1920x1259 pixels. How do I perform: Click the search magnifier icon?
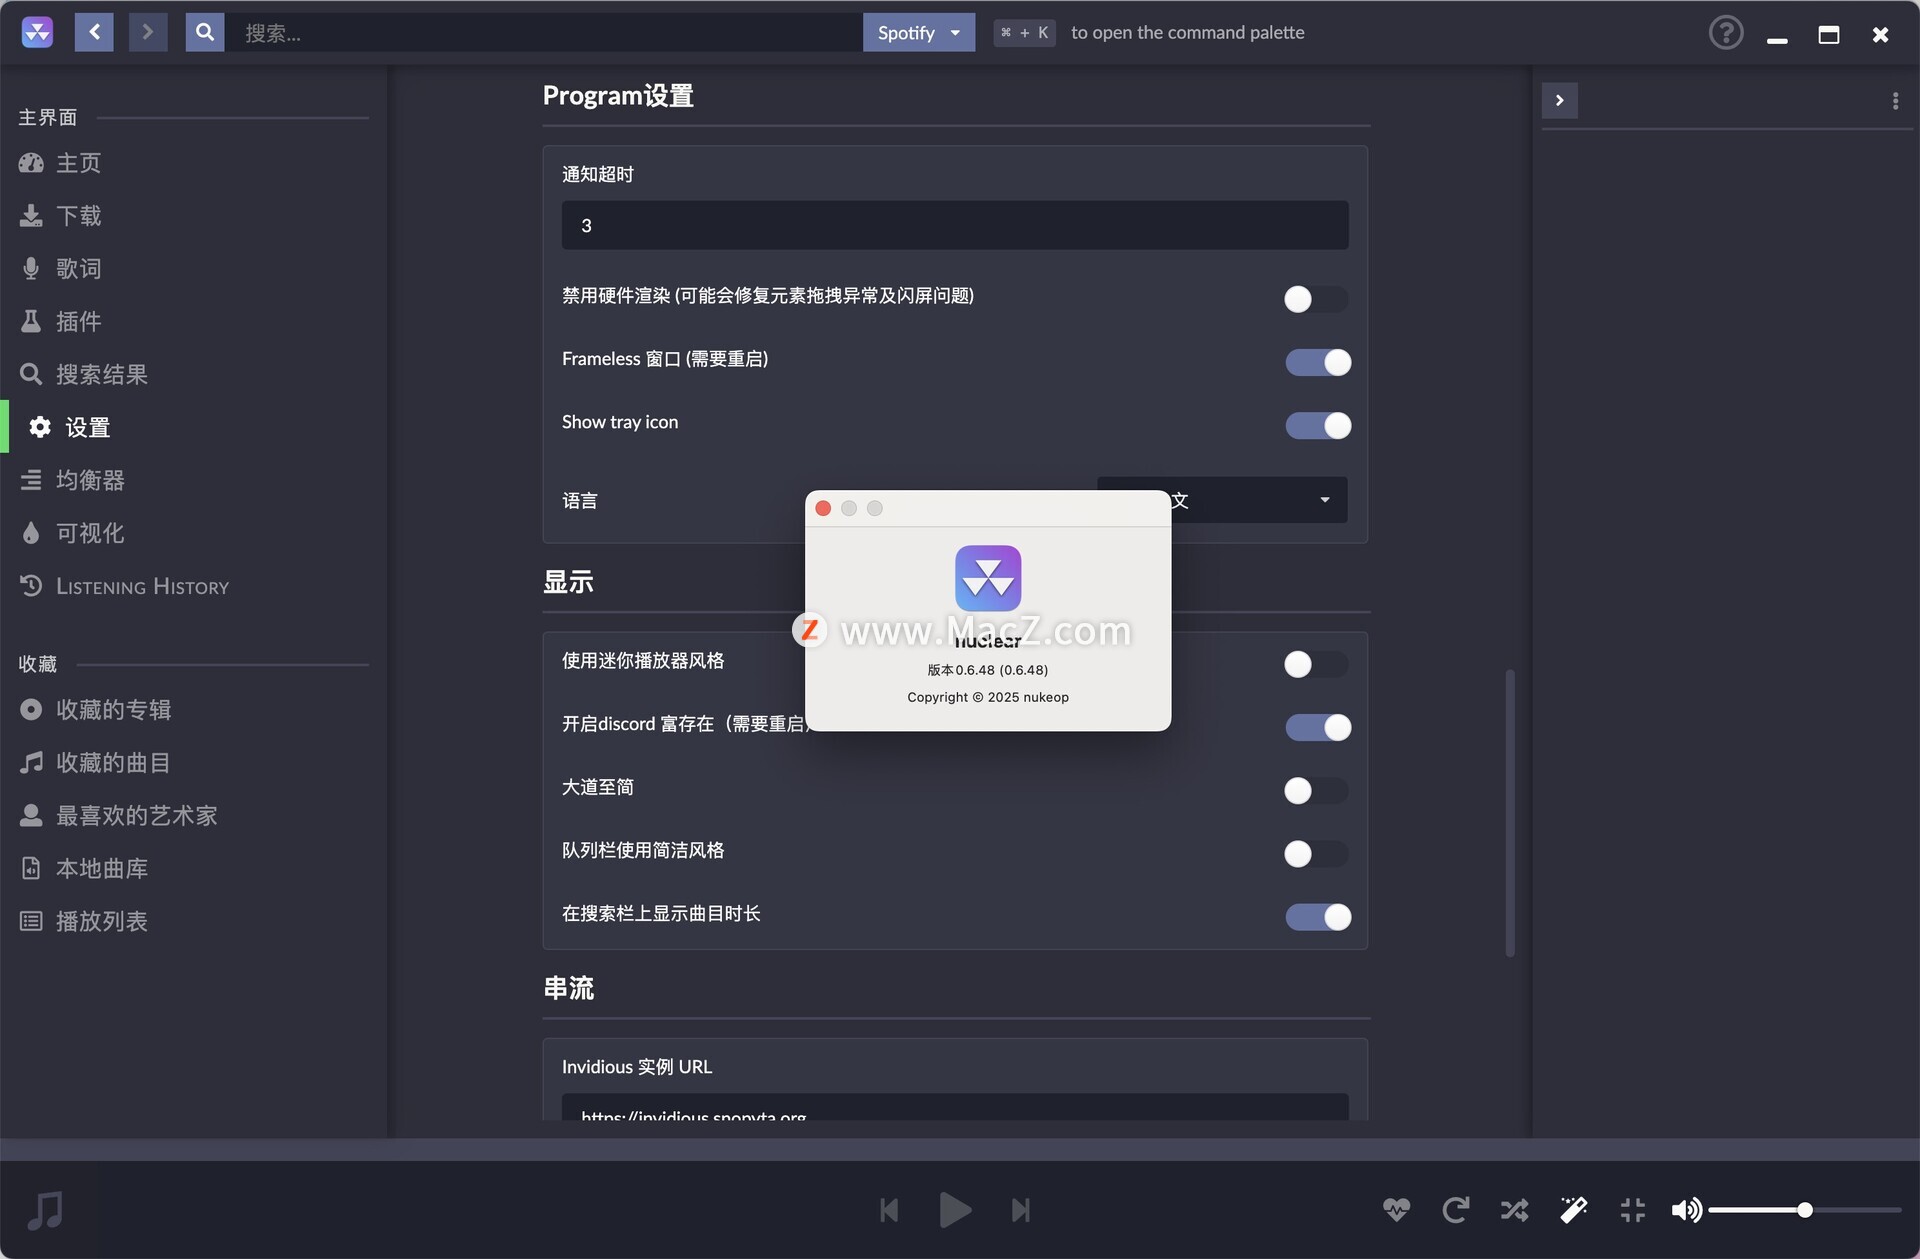(x=204, y=32)
